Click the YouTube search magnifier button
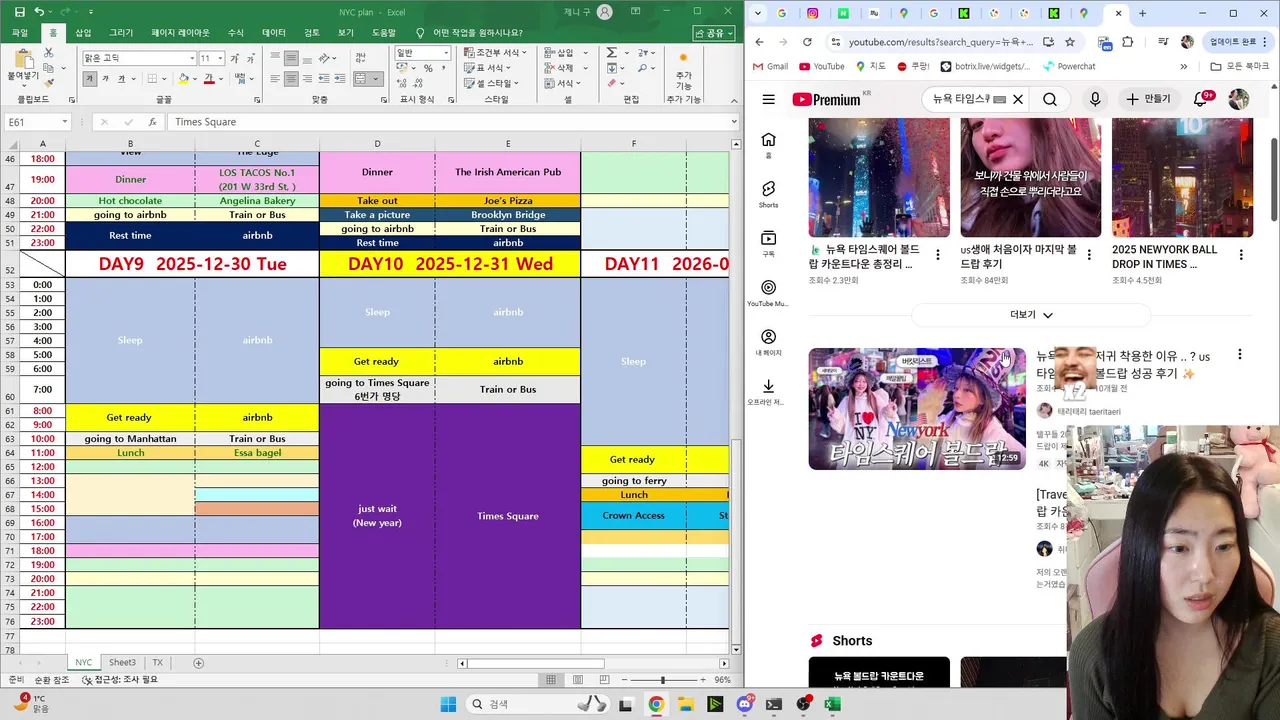The width and height of the screenshot is (1280, 720). tap(1050, 99)
